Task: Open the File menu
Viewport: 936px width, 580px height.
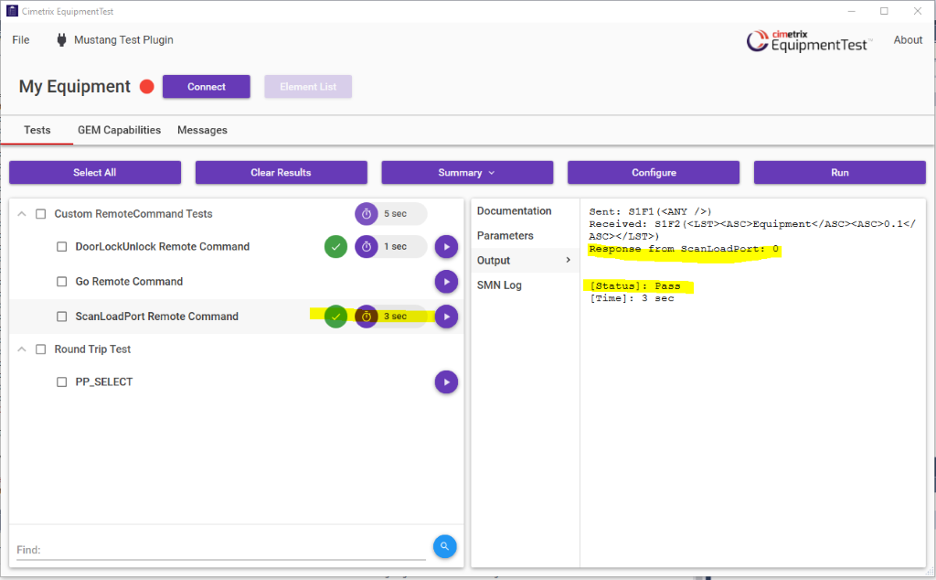Action: coord(21,40)
